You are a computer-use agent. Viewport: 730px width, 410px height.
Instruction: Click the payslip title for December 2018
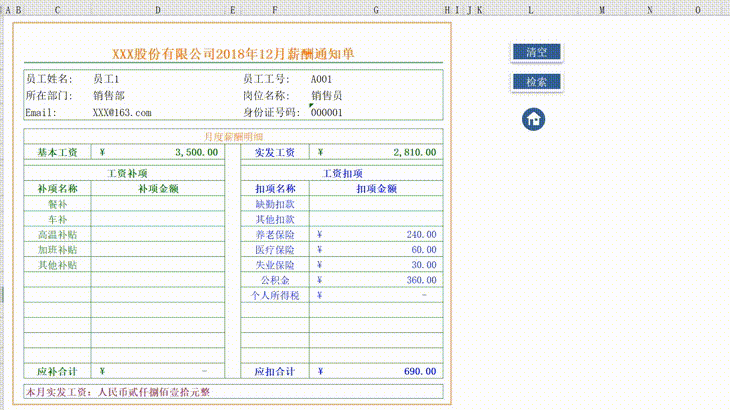pyautogui.click(x=233, y=54)
